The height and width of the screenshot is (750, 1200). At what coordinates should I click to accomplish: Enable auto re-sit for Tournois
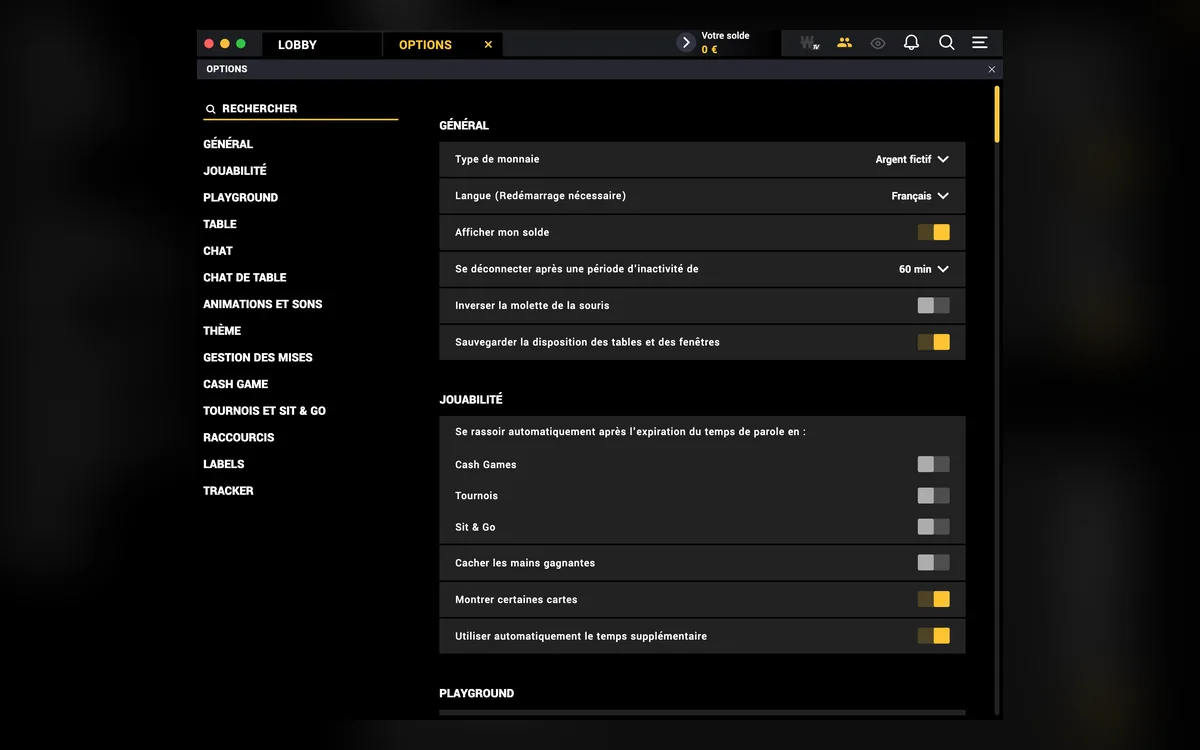point(934,496)
